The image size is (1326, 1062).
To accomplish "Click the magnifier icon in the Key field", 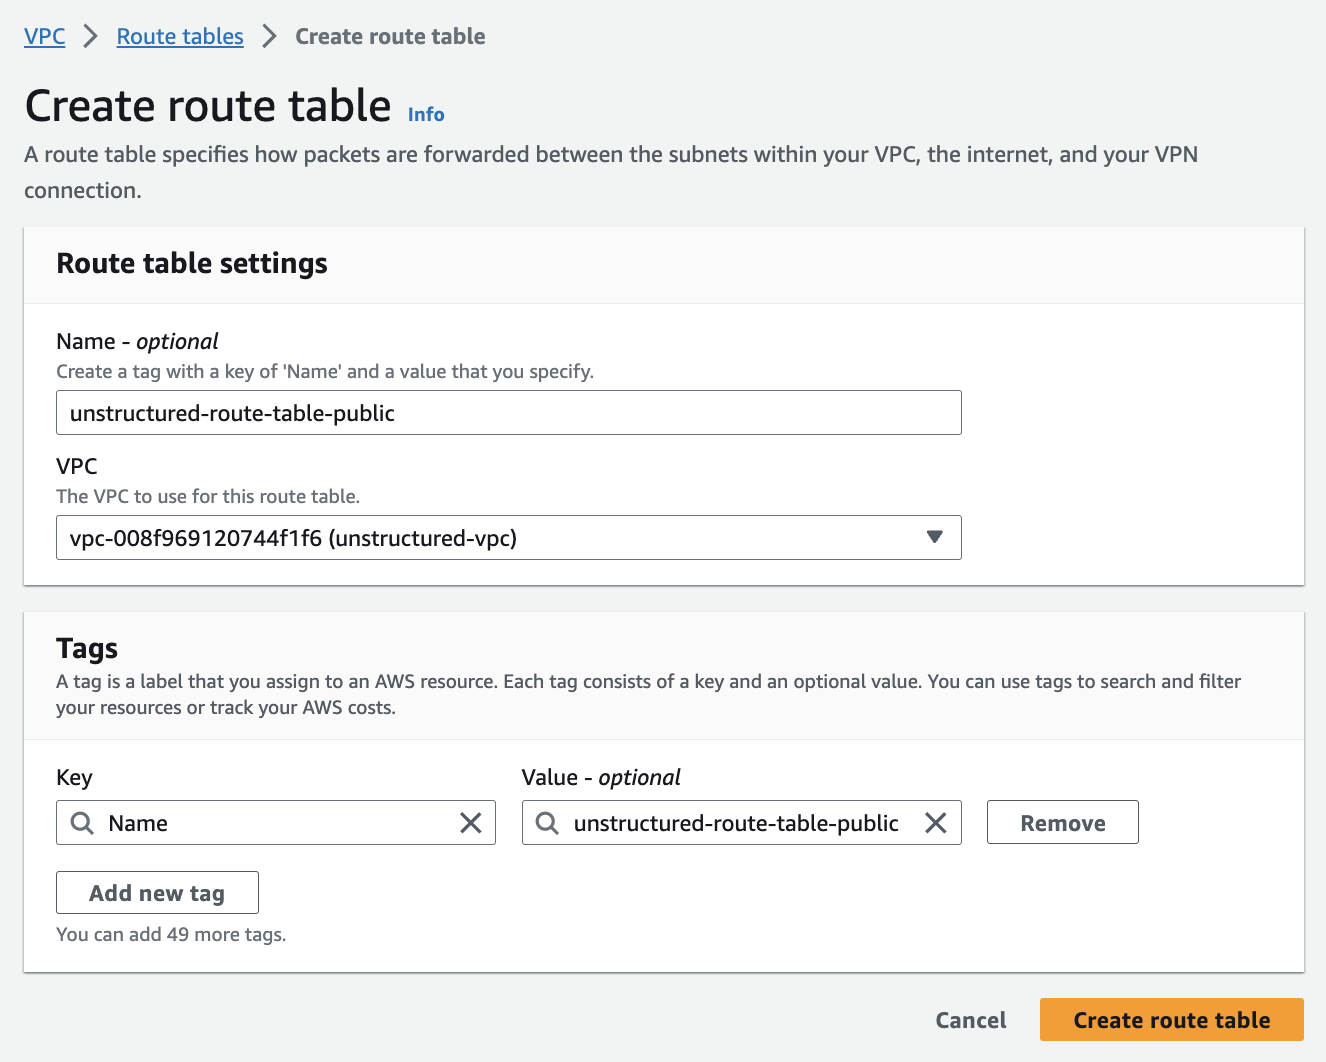I will (81, 822).
